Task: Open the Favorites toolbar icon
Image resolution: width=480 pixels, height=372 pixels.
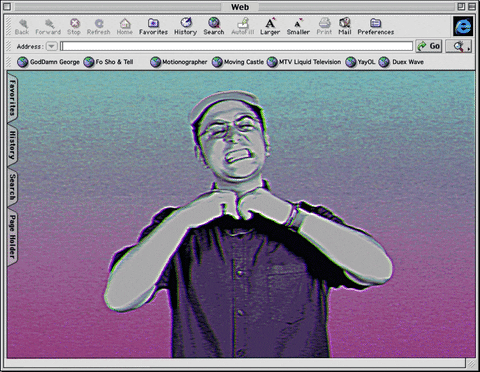Action: click(x=153, y=27)
